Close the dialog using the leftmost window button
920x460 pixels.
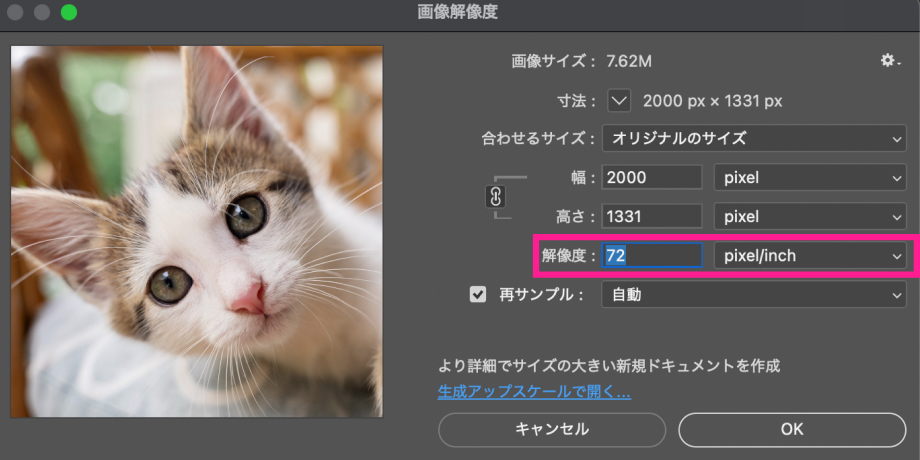(16, 13)
